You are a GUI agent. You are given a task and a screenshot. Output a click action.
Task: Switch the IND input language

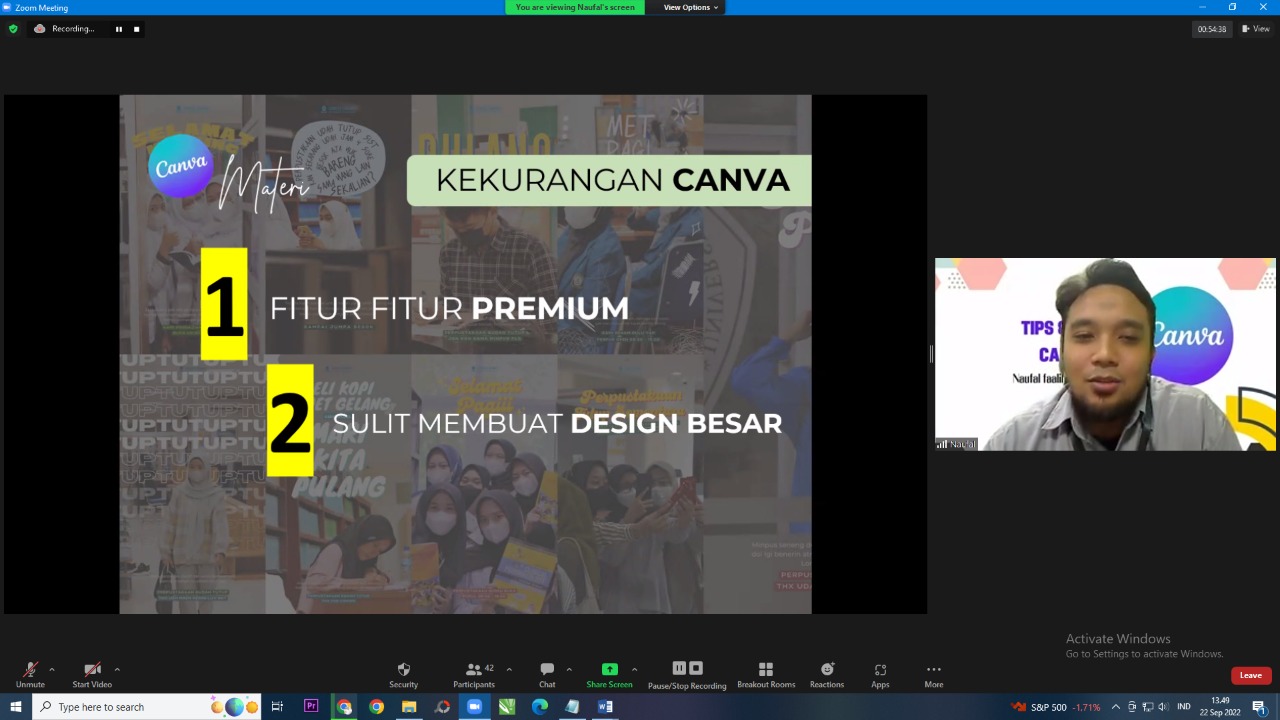point(1184,707)
